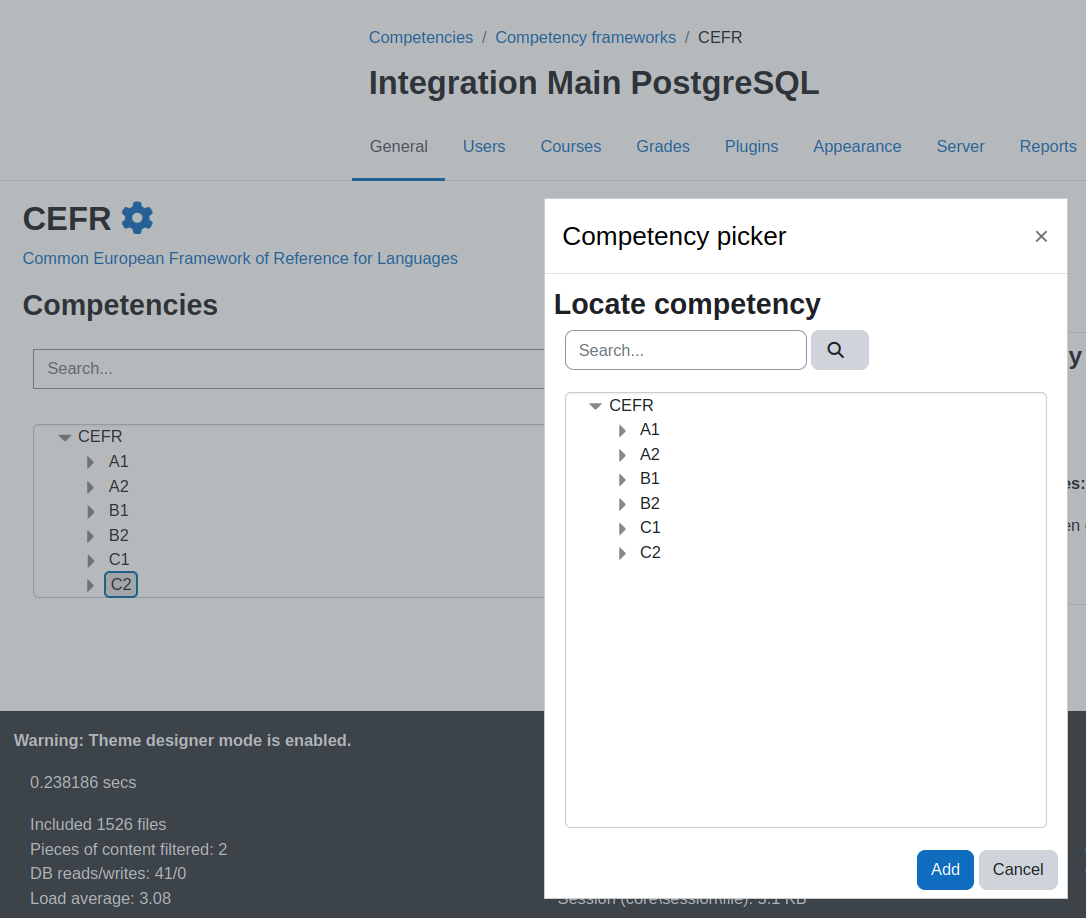The image size is (1086, 918).
Task: Follow the Competency frameworks breadcrumb link
Action: [585, 37]
